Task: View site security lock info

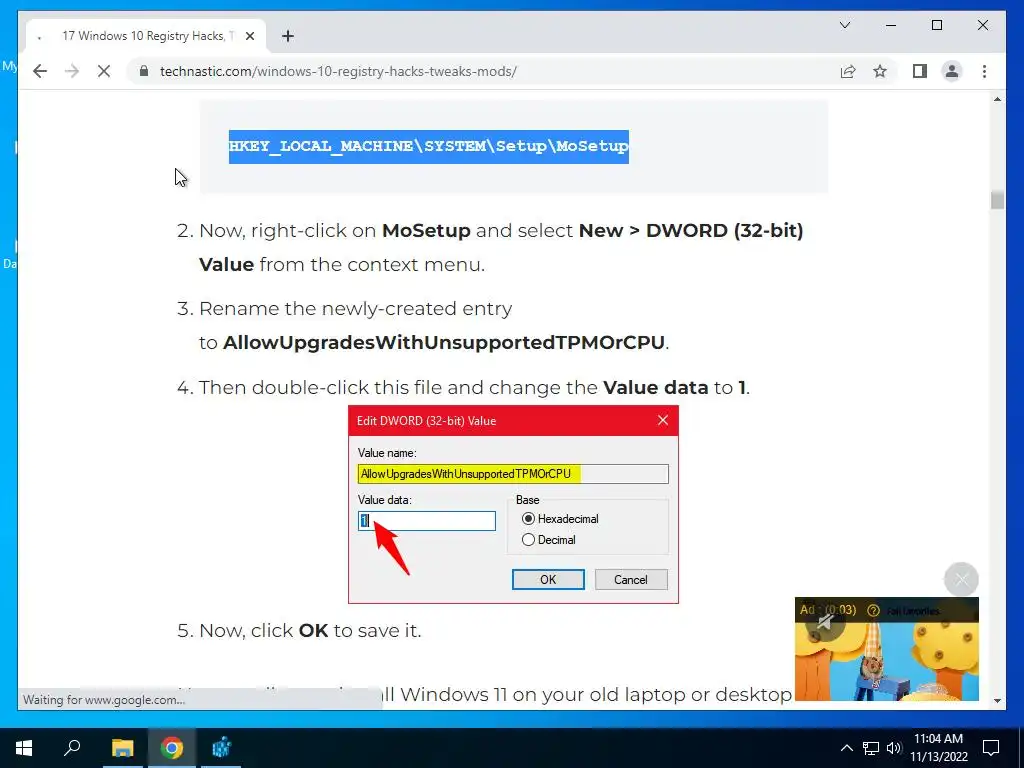Action: tap(144, 71)
